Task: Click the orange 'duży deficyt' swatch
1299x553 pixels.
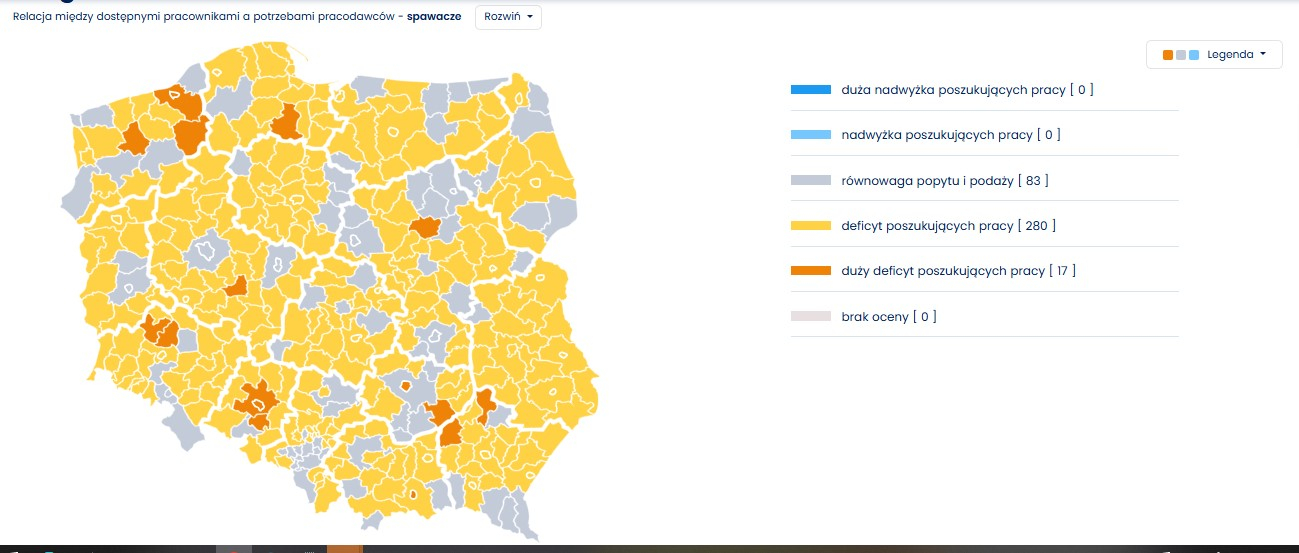Action: point(811,271)
